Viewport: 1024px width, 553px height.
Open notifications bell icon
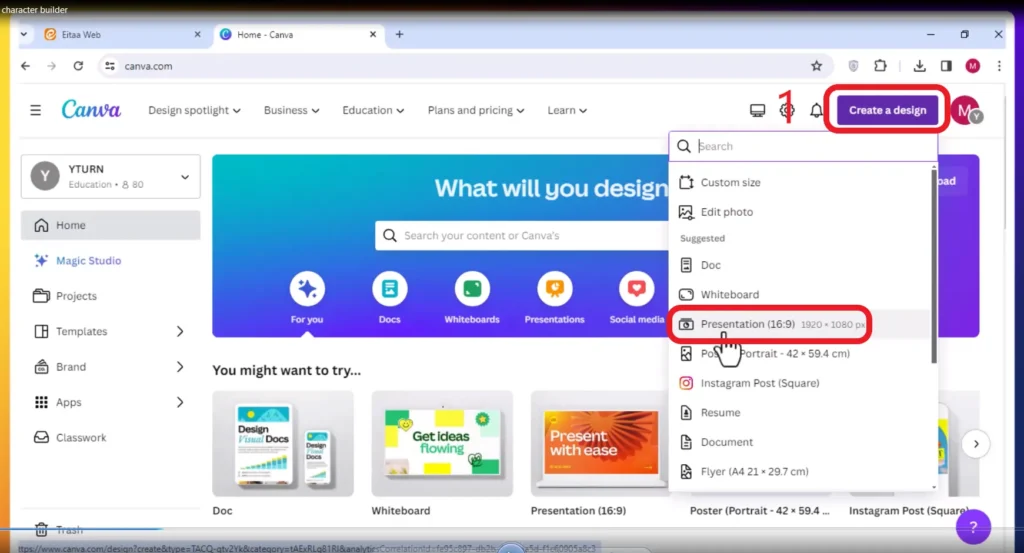816,110
